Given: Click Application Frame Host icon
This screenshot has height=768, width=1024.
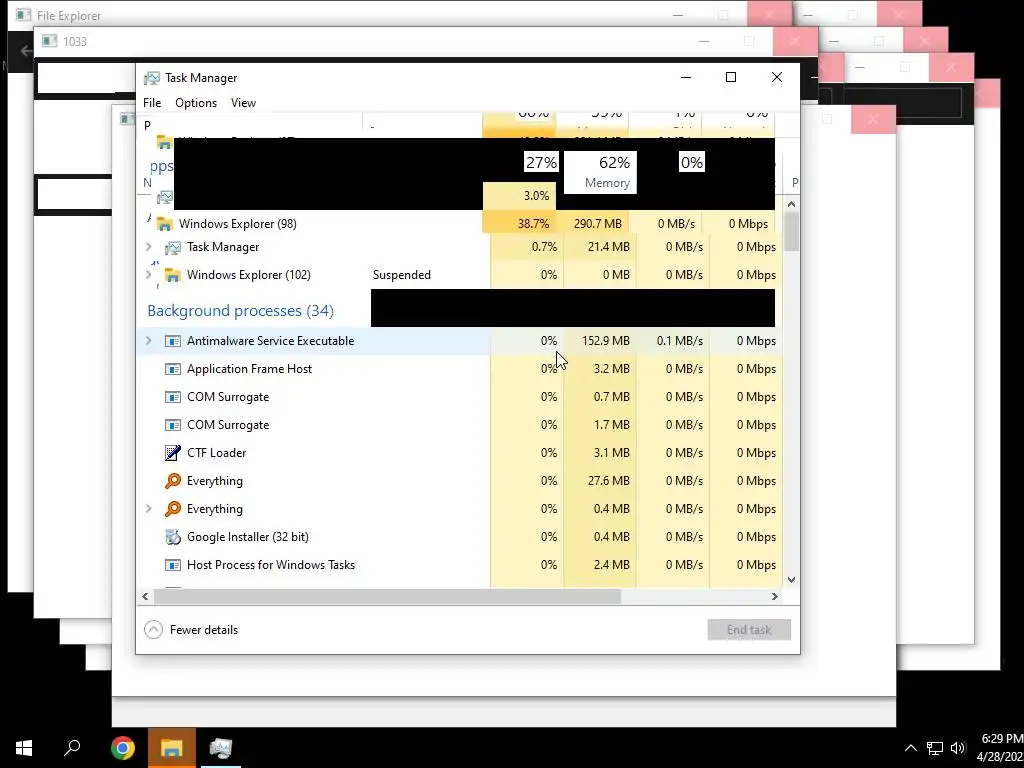Looking at the screenshot, I should click(x=172, y=369).
